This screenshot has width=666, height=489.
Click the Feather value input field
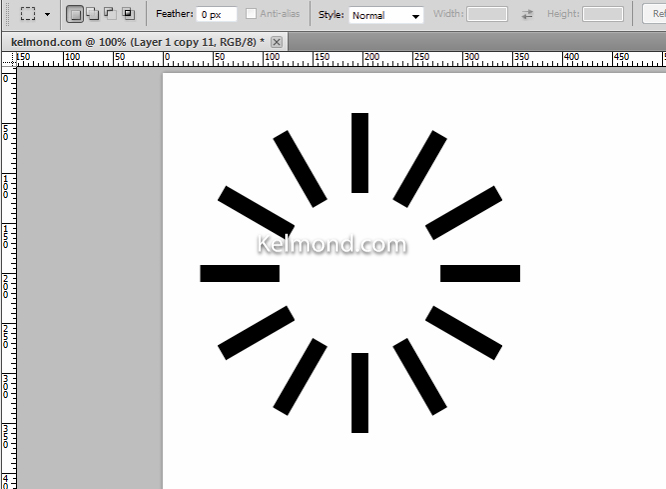coord(217,14)
